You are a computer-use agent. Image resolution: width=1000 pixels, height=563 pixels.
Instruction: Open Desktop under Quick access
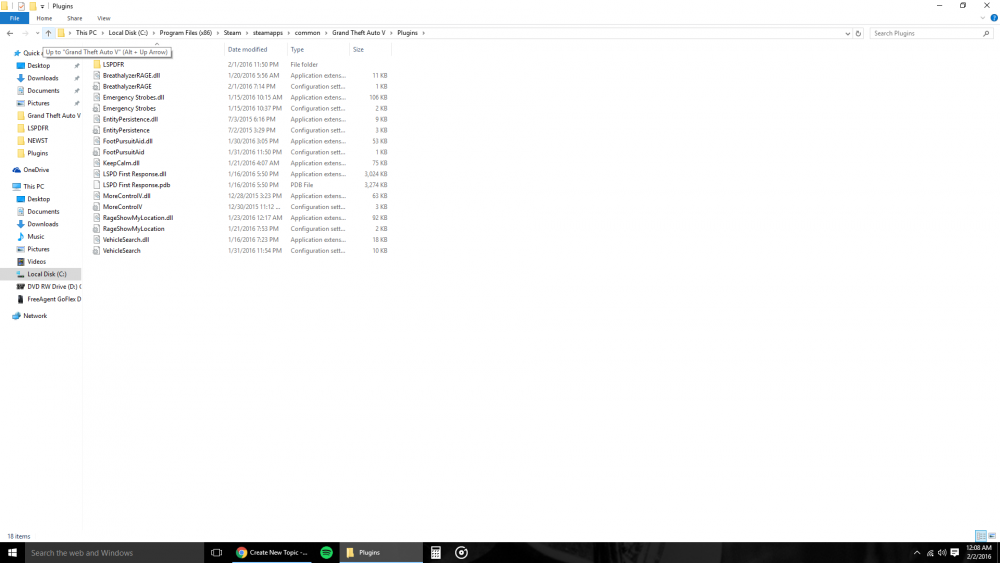pyautogui.click(x=38, y=66)
